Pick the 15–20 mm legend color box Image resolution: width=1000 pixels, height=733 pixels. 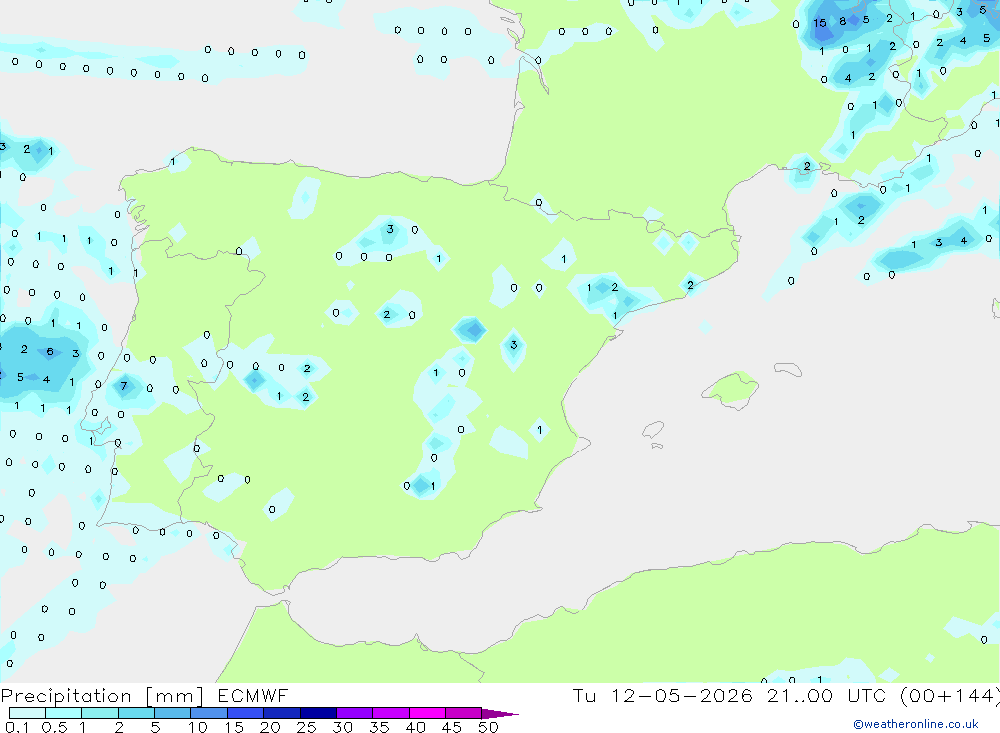point(246,713)
